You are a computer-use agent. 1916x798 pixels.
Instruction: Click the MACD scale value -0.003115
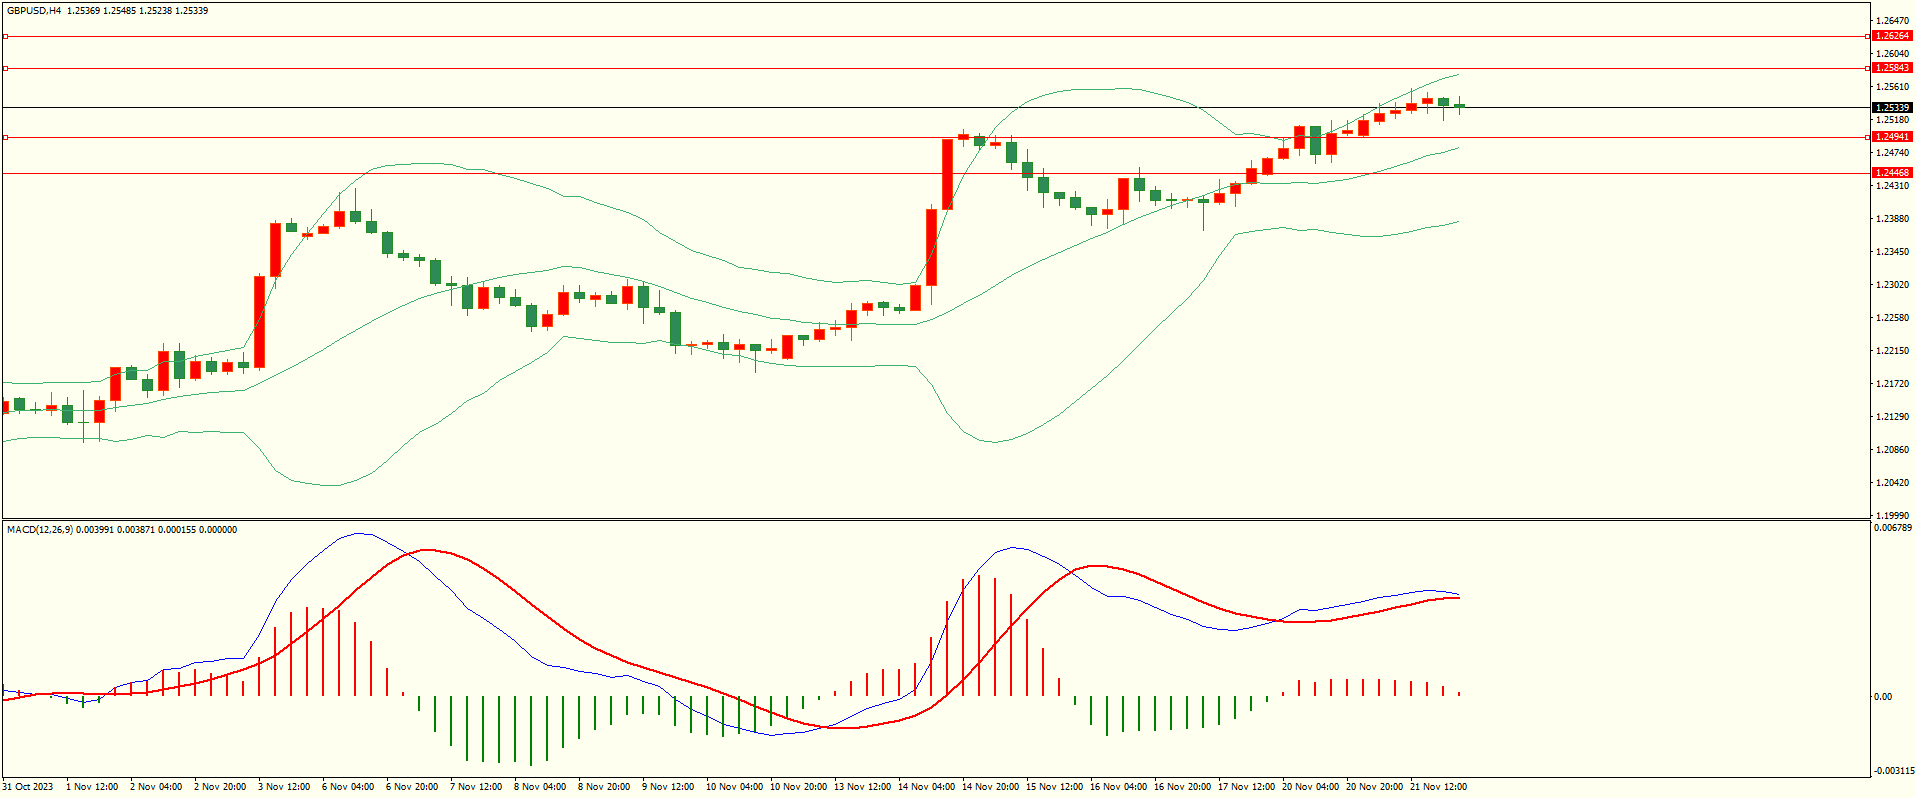click(1893, 771)
